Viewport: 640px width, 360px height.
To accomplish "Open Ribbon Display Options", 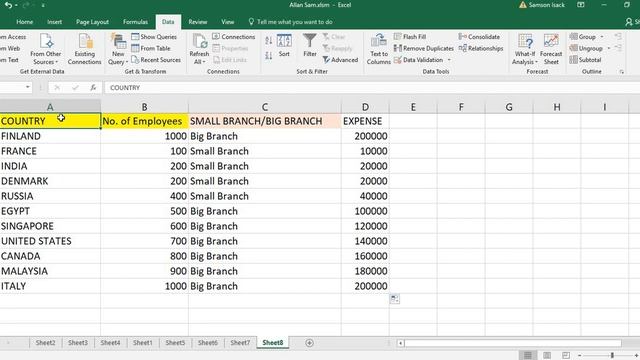I will [581, 5].
